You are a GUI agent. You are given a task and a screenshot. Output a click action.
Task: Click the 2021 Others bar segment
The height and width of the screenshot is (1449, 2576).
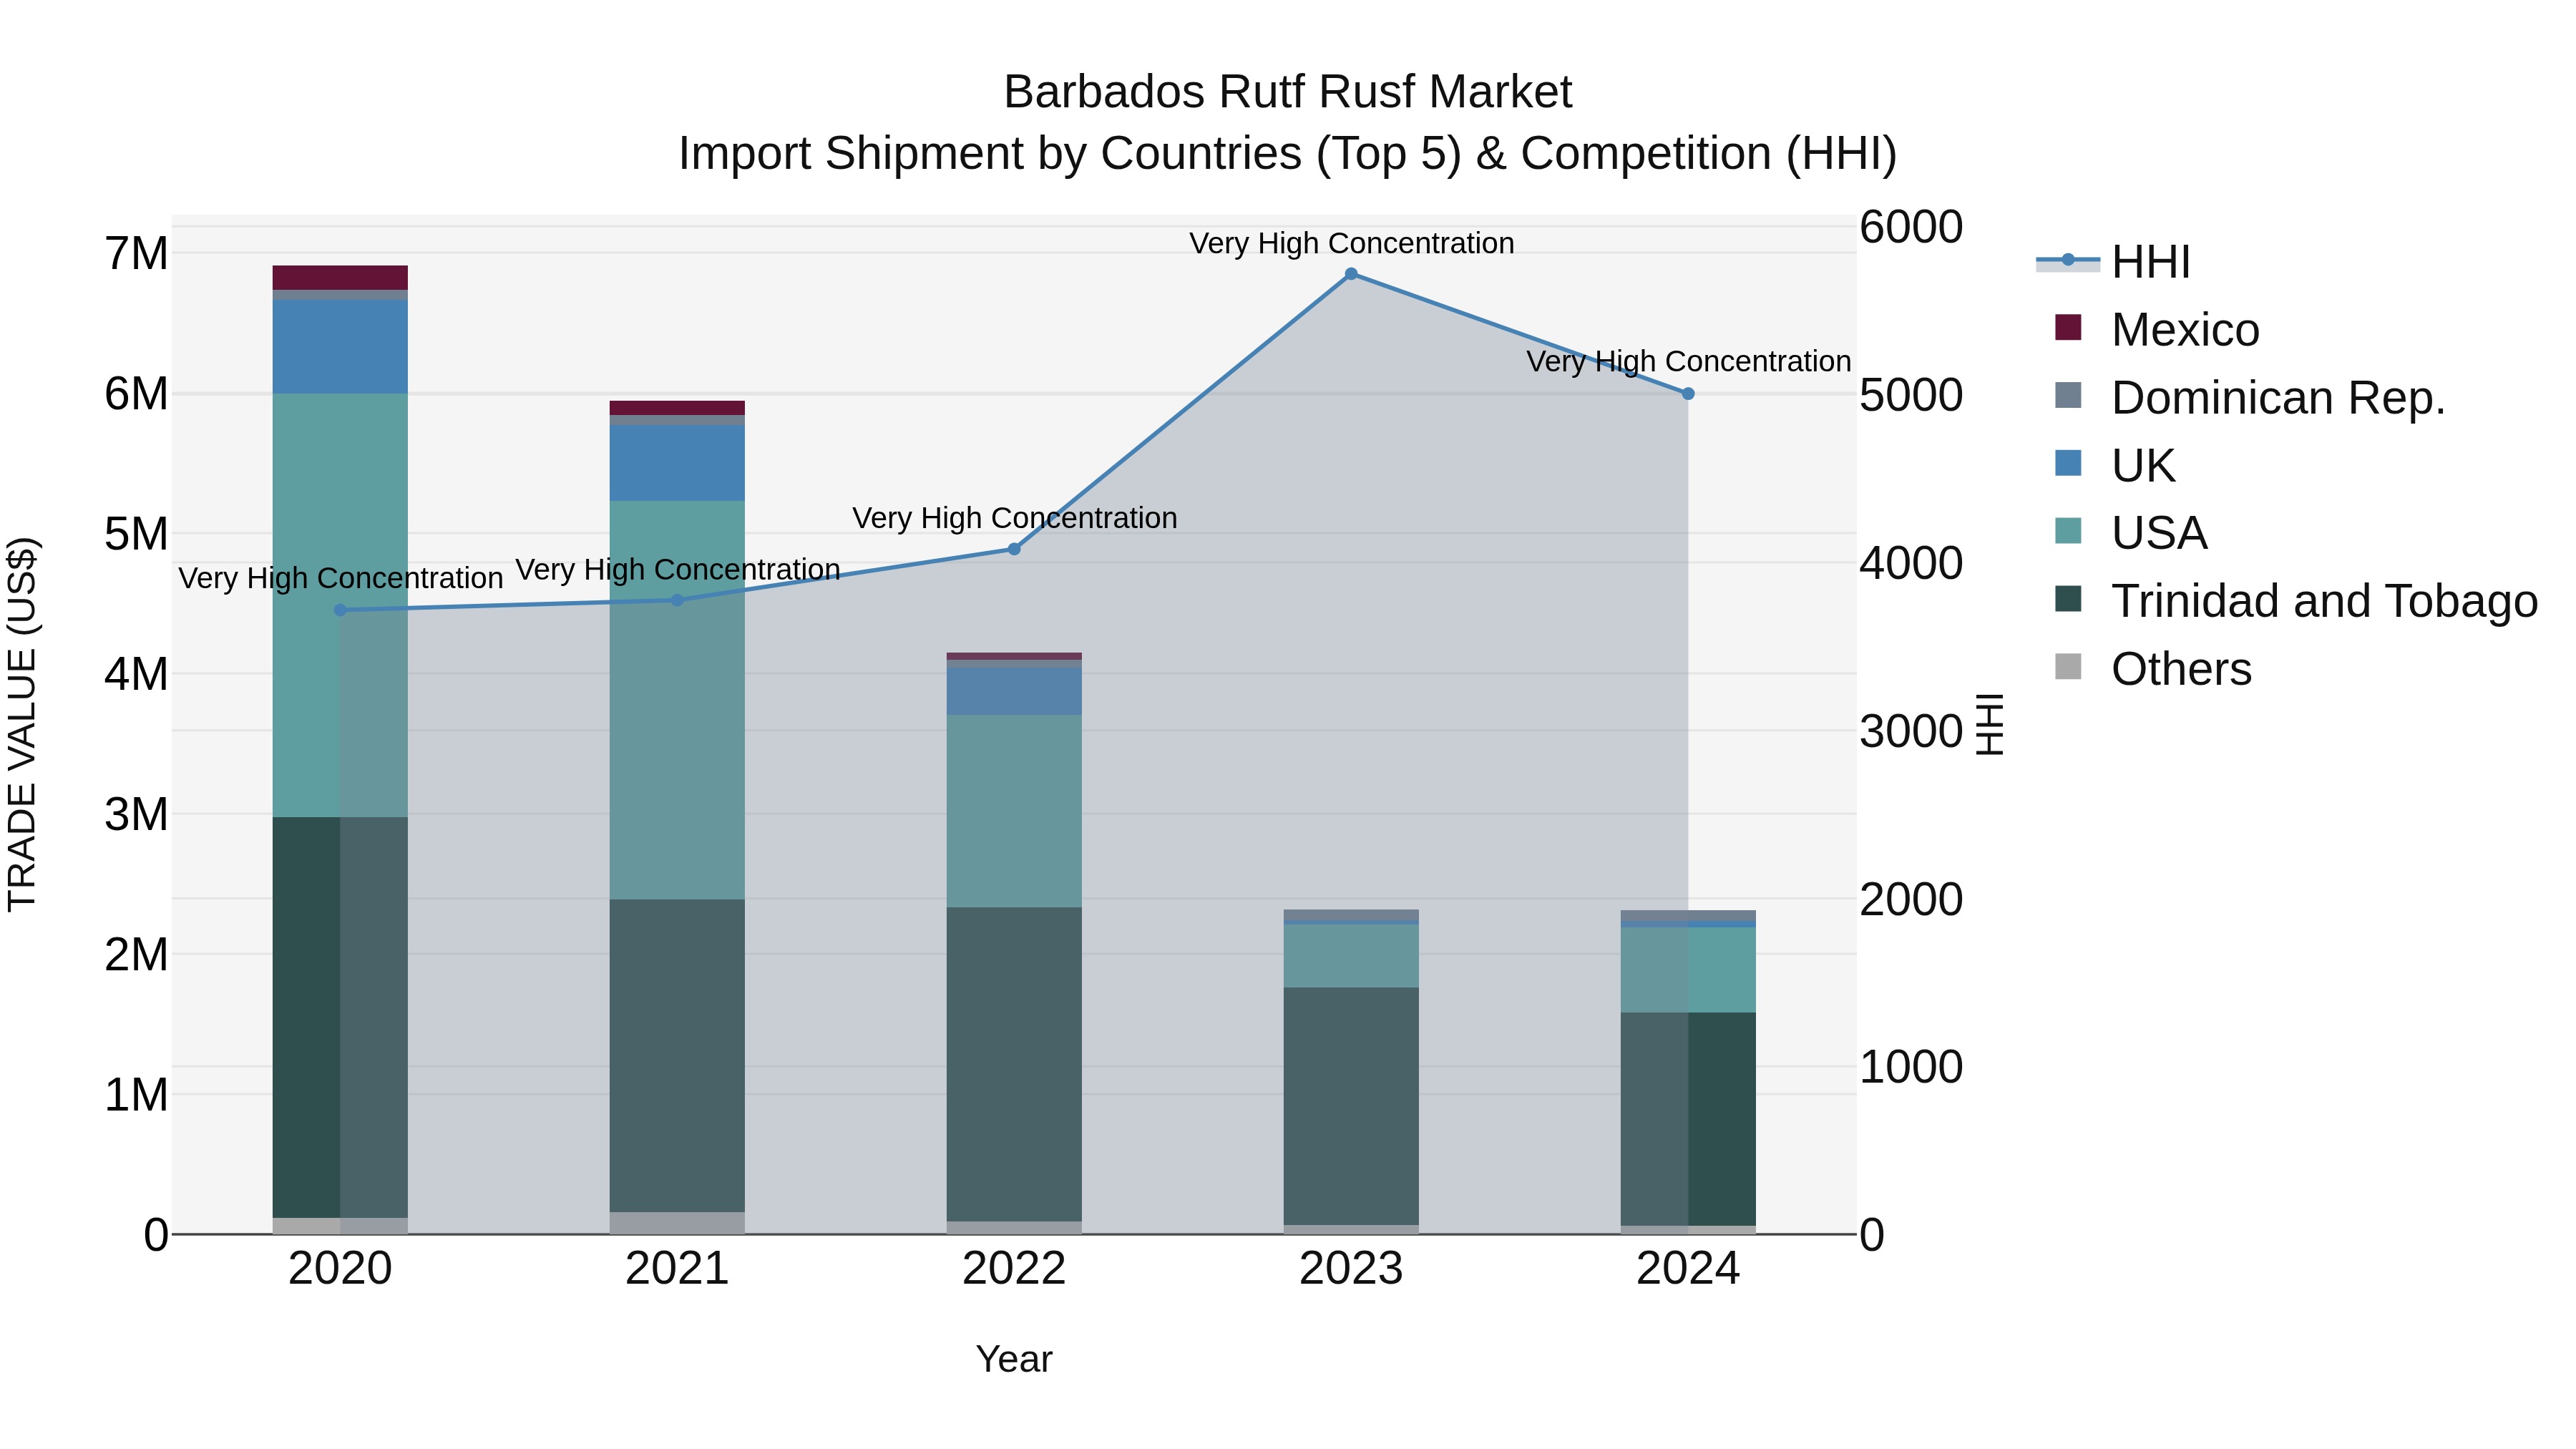(677, 1224)
